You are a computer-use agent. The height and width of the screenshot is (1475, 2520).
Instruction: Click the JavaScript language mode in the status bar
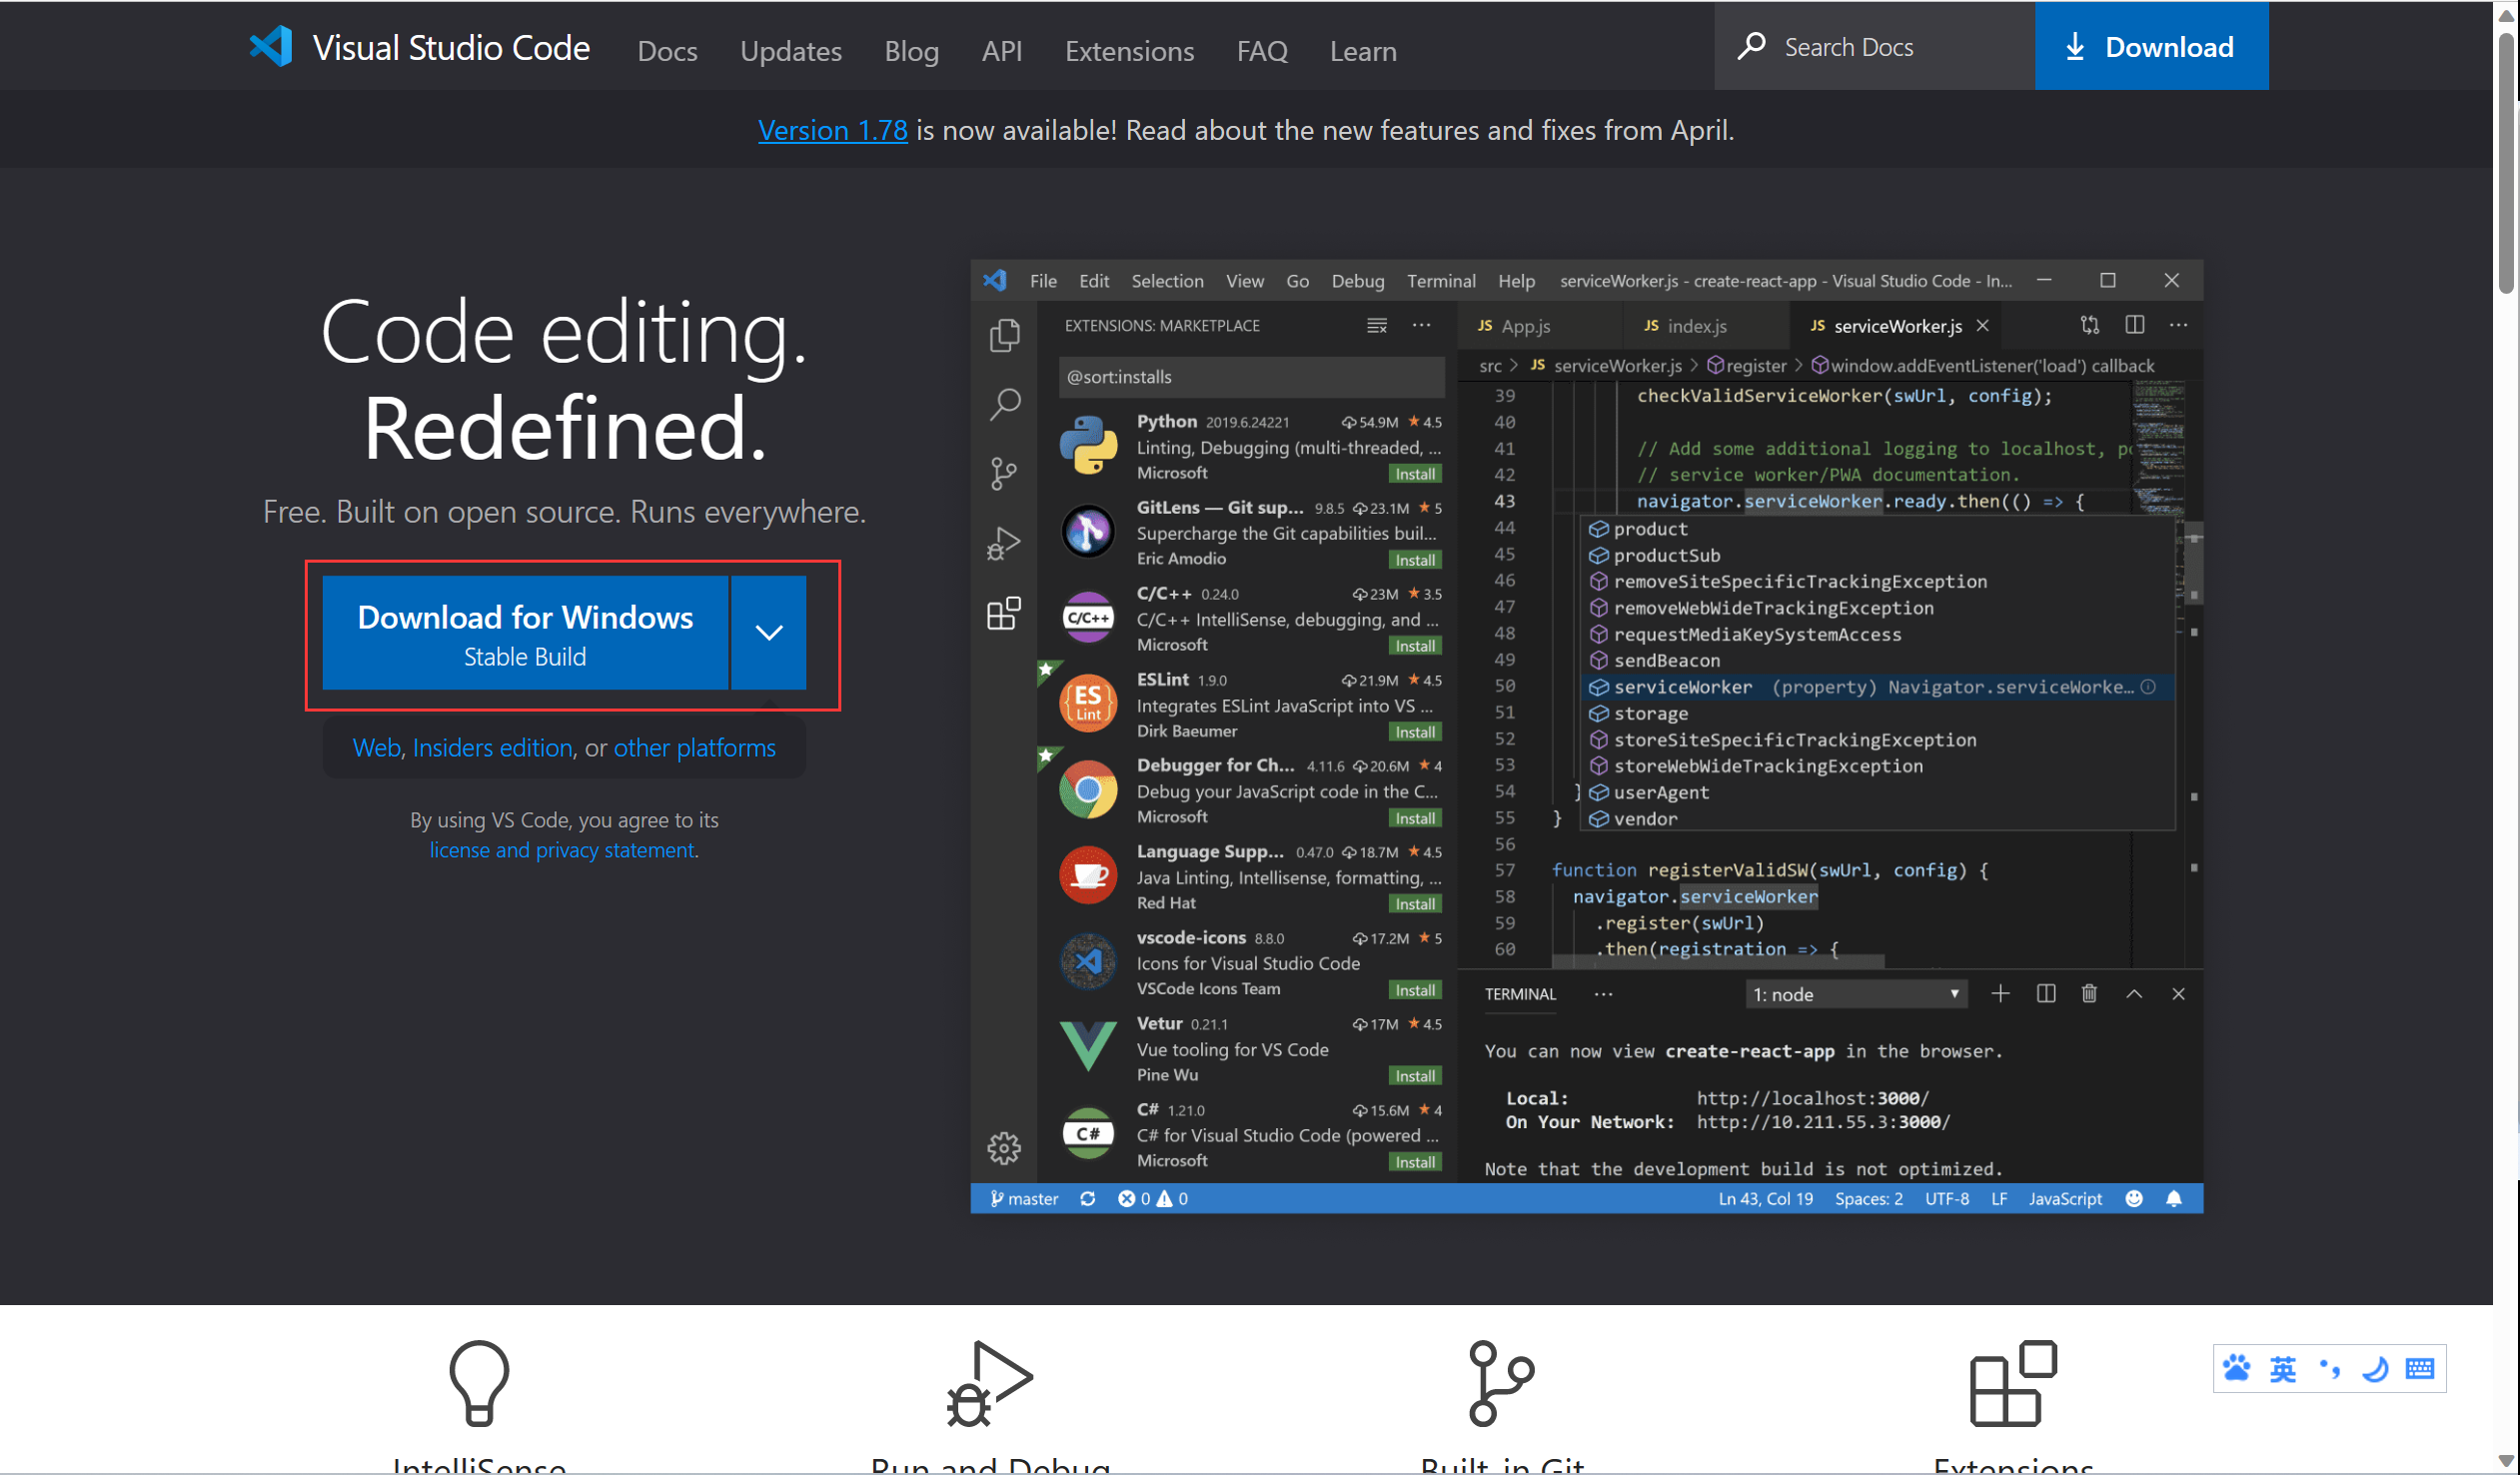pyautogui.click(x=2065, y=1198)
